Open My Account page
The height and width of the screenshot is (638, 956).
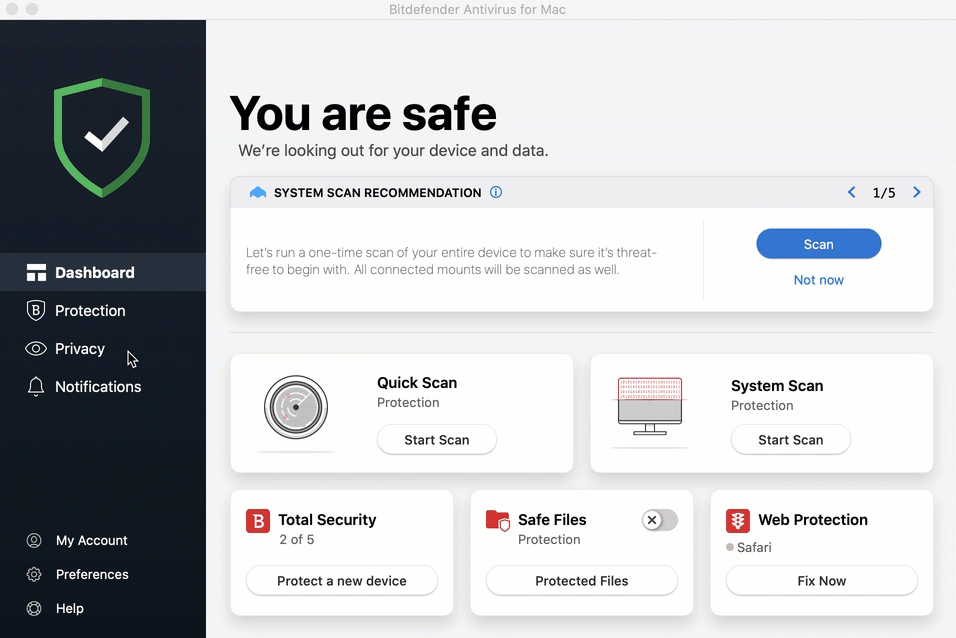coord(91,540)
